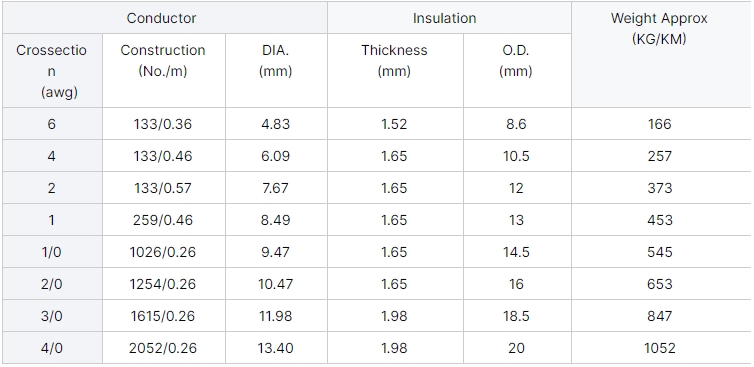754x367 pixels.
Task: Select the weight value 1052
Action: 660,348
